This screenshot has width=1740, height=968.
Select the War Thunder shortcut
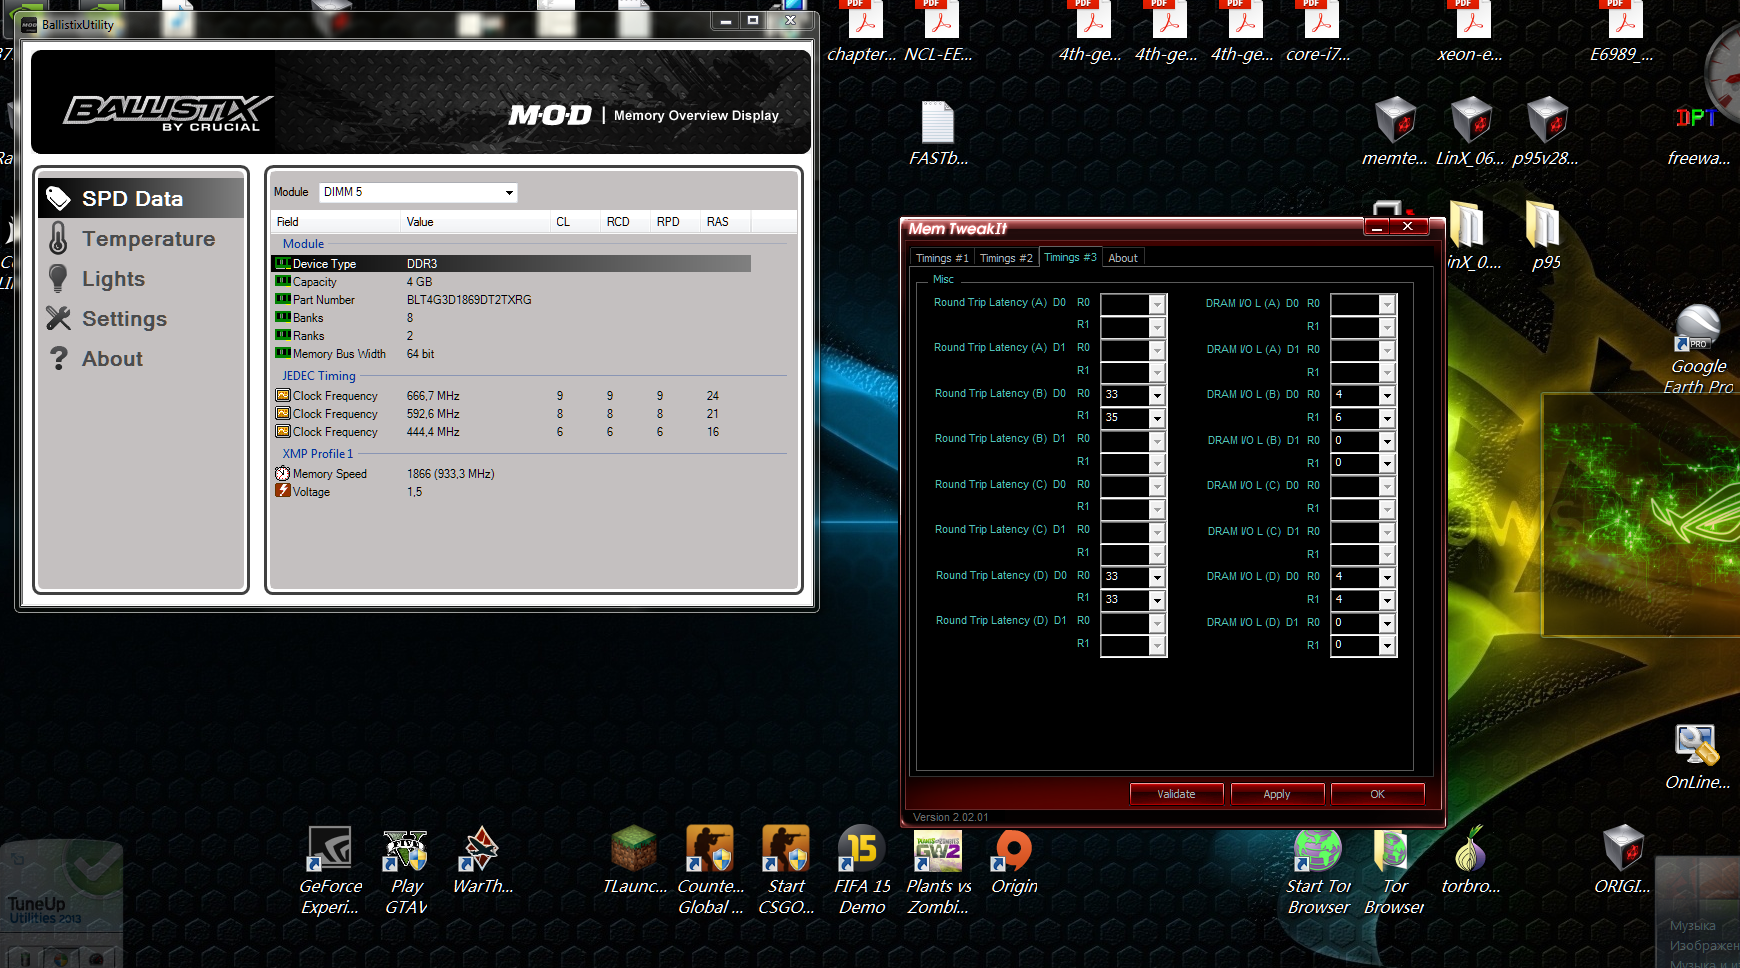point(482,861)
